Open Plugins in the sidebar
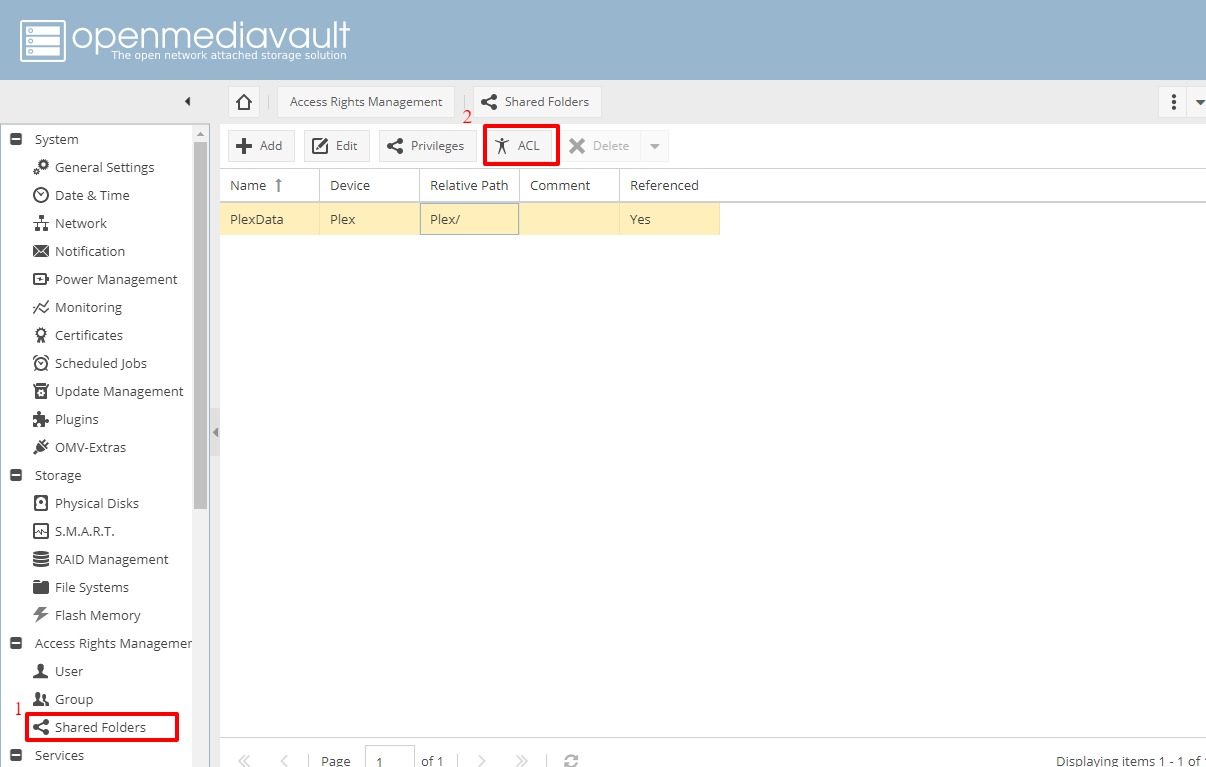The height and width of the screenshot is (767, 1206). point(76,419)
